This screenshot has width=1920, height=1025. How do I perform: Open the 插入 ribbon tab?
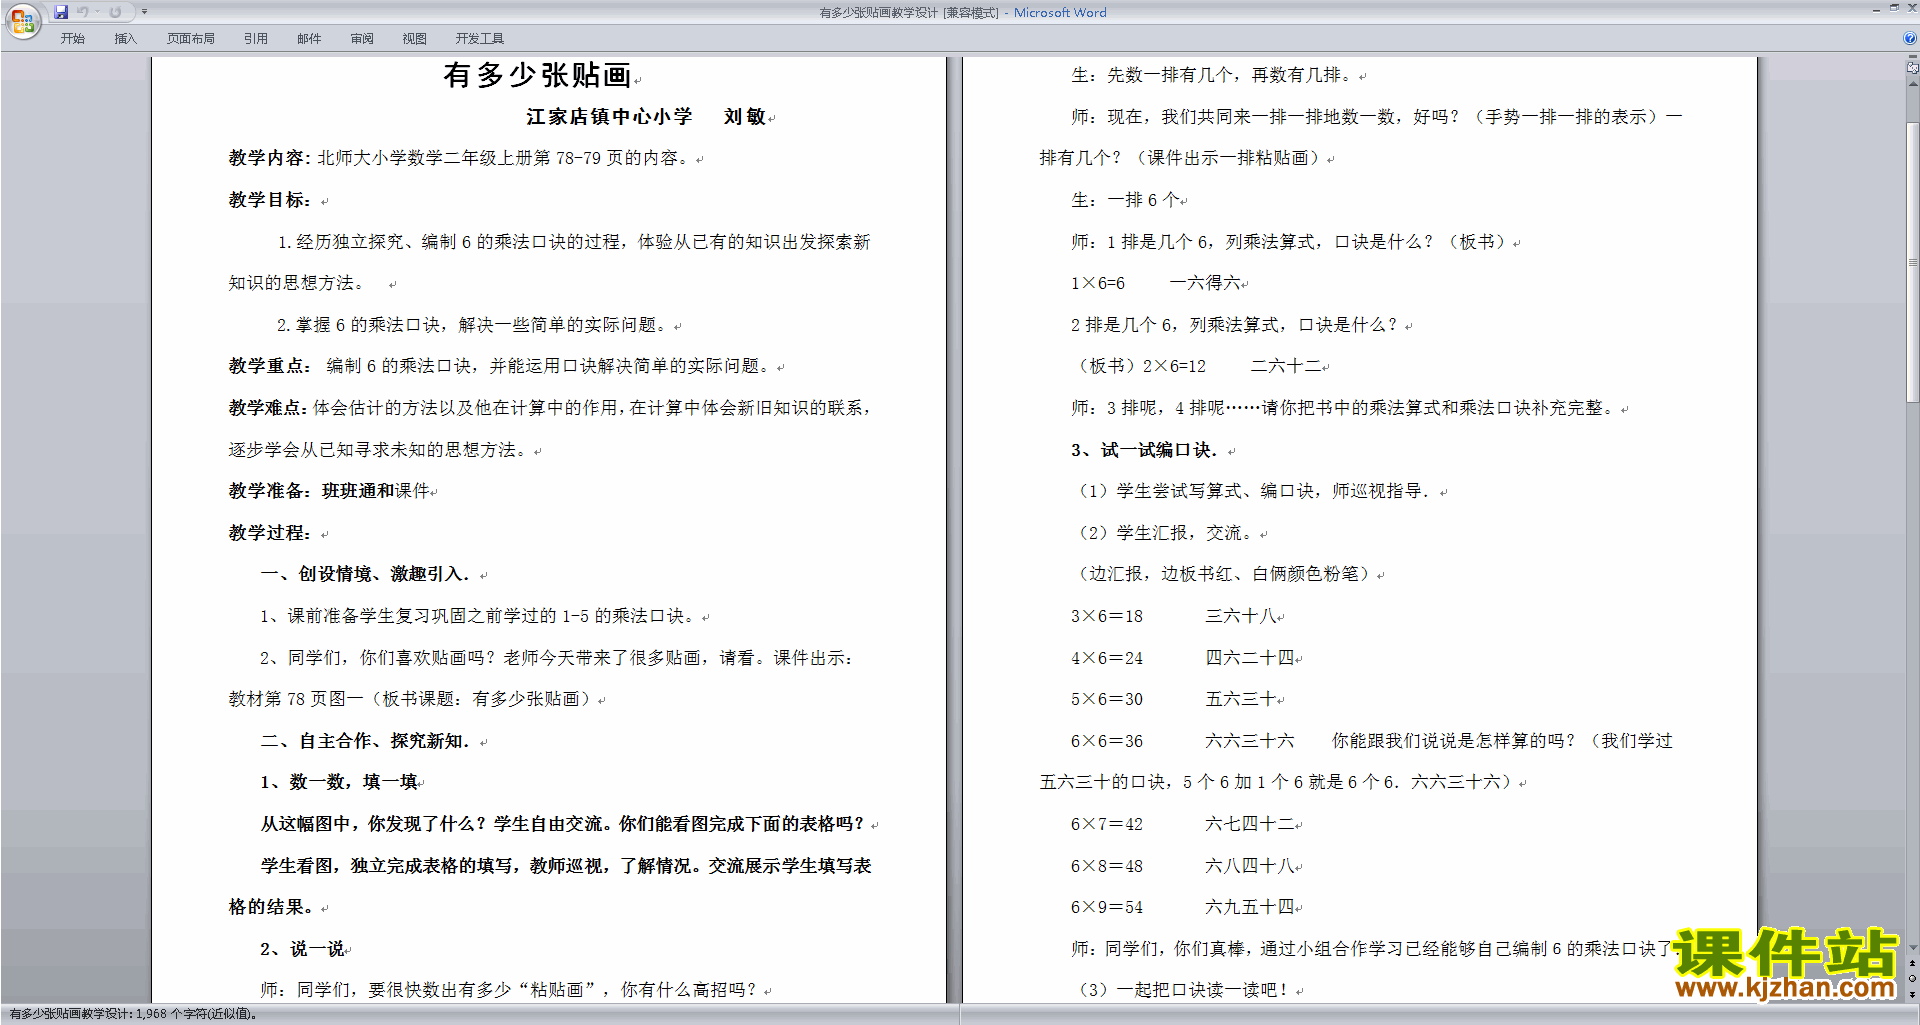point(125,38)
